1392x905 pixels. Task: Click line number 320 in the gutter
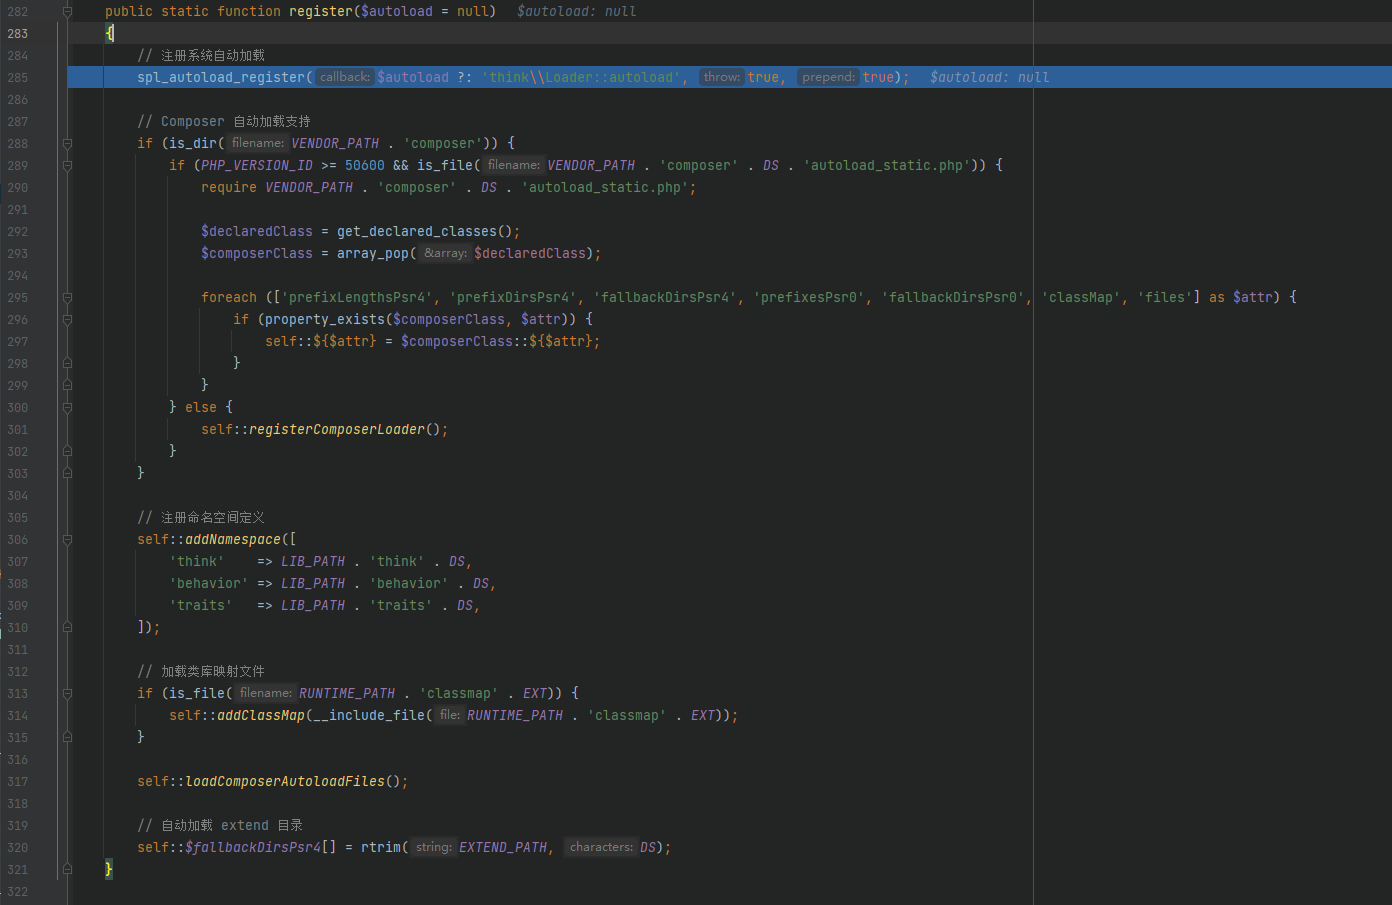pyautogui.click(x=18, y=847)
